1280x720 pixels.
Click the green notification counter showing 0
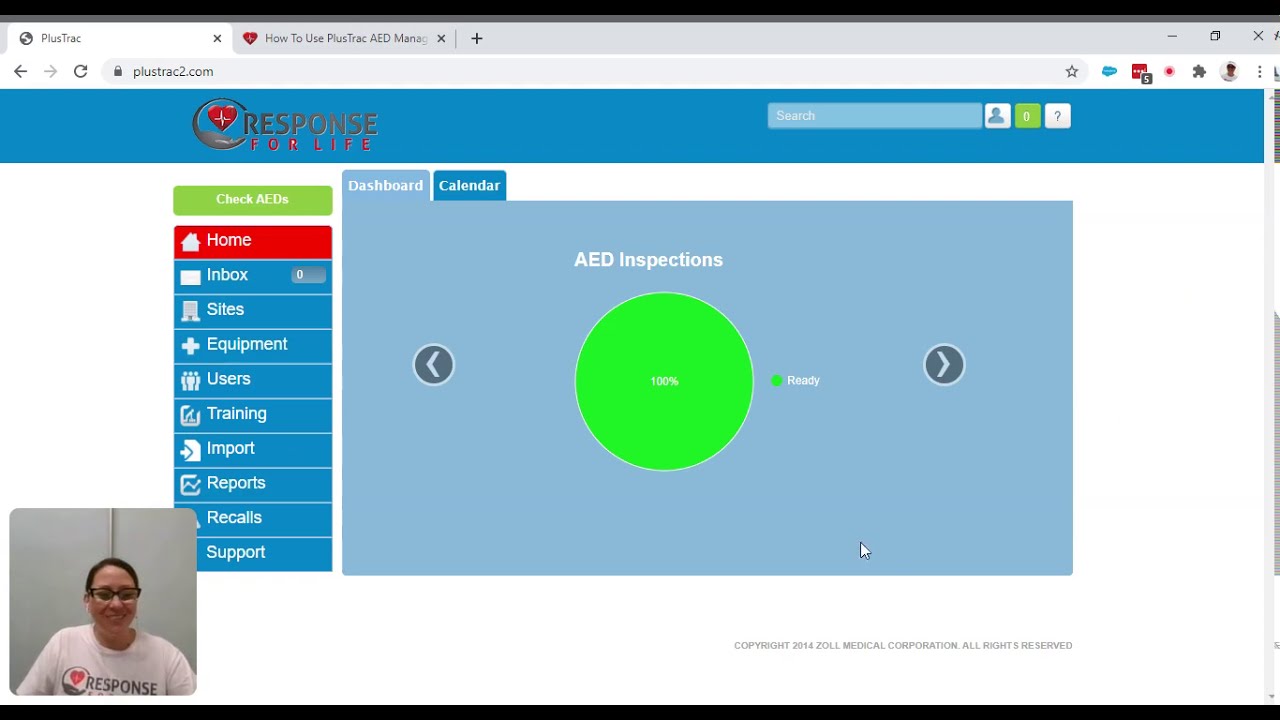click(x=1027, y=116)
